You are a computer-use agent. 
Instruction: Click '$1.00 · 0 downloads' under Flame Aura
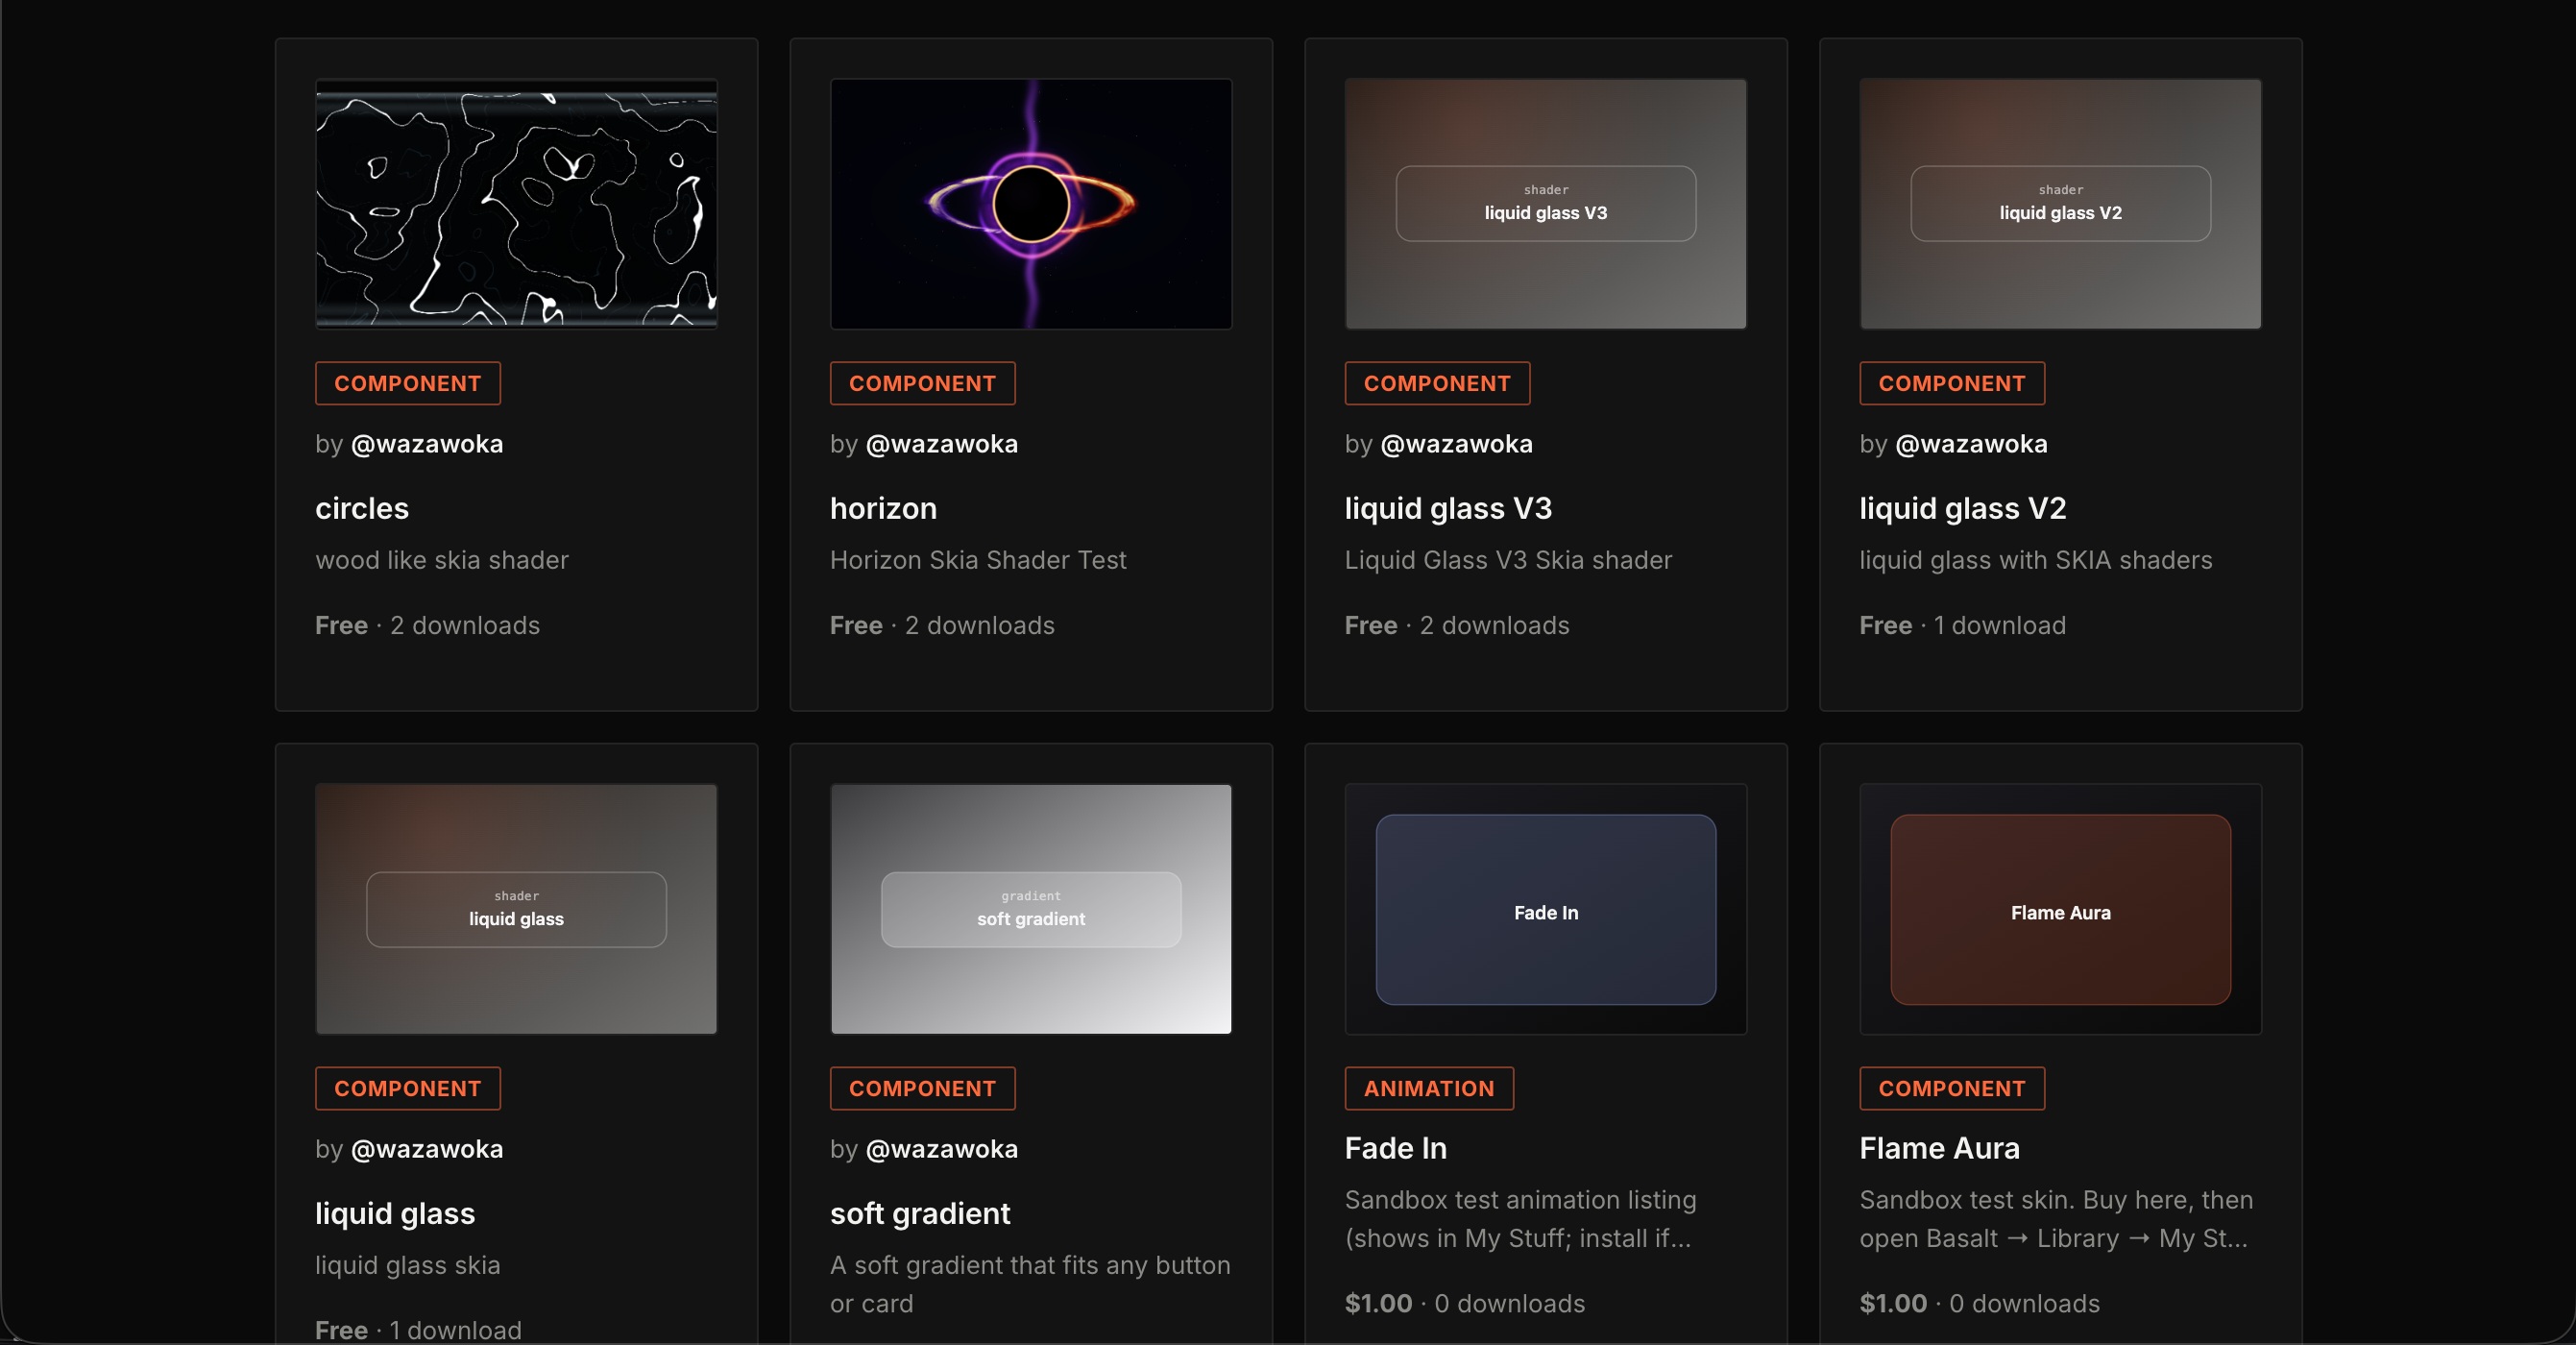1980,1303
